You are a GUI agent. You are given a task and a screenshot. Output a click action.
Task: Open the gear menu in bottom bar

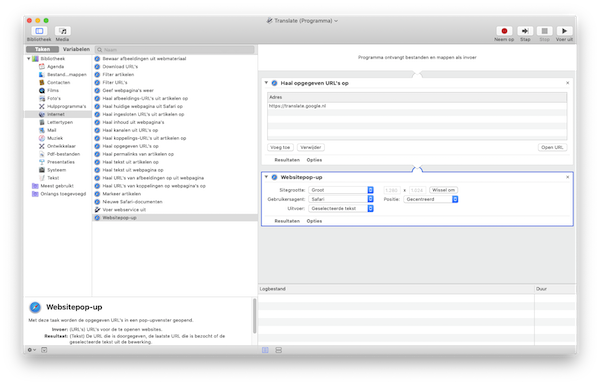coord(31,350)
